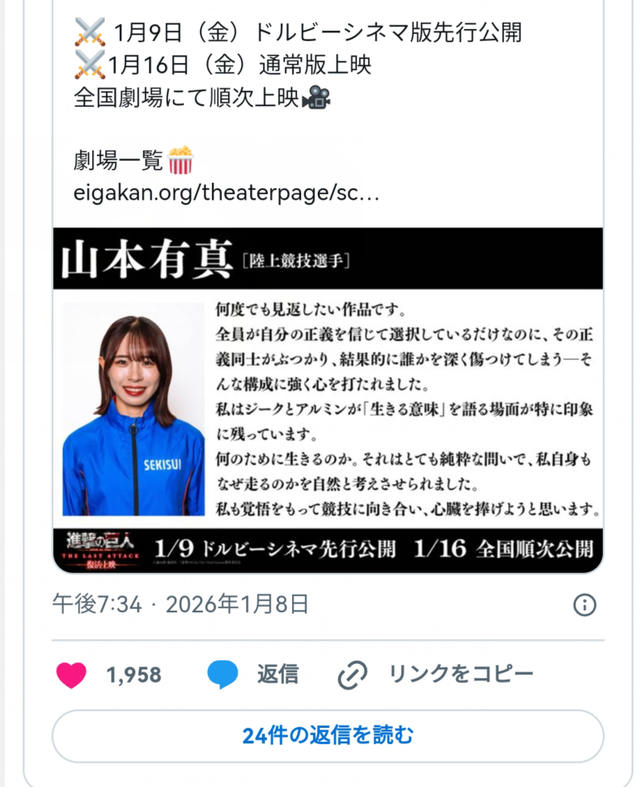Viewport: 640px width, 787px height.
Task: Click the 進撃の巨人 logo in footer banner
Action: pyautogui.click(x=101, y=551)
